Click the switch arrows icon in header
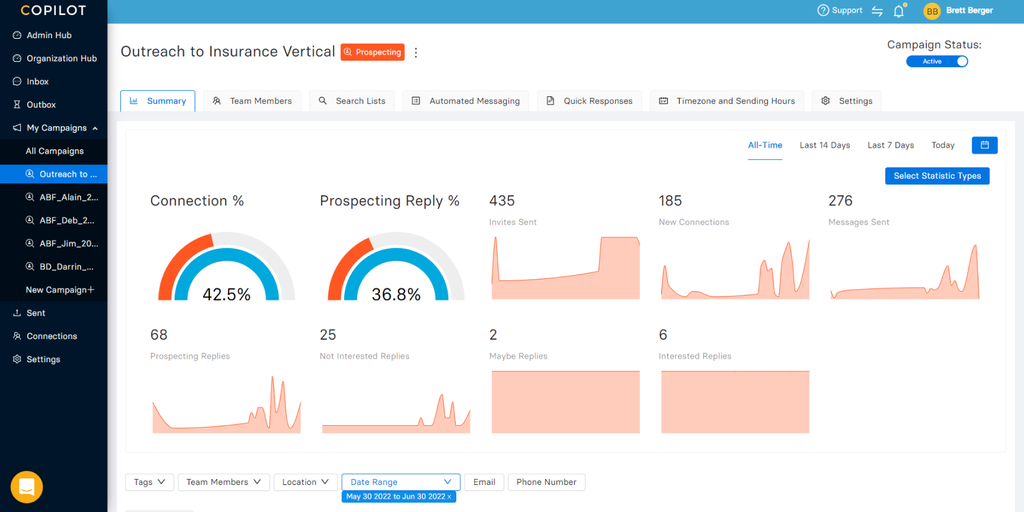 [x=877, y=11]
